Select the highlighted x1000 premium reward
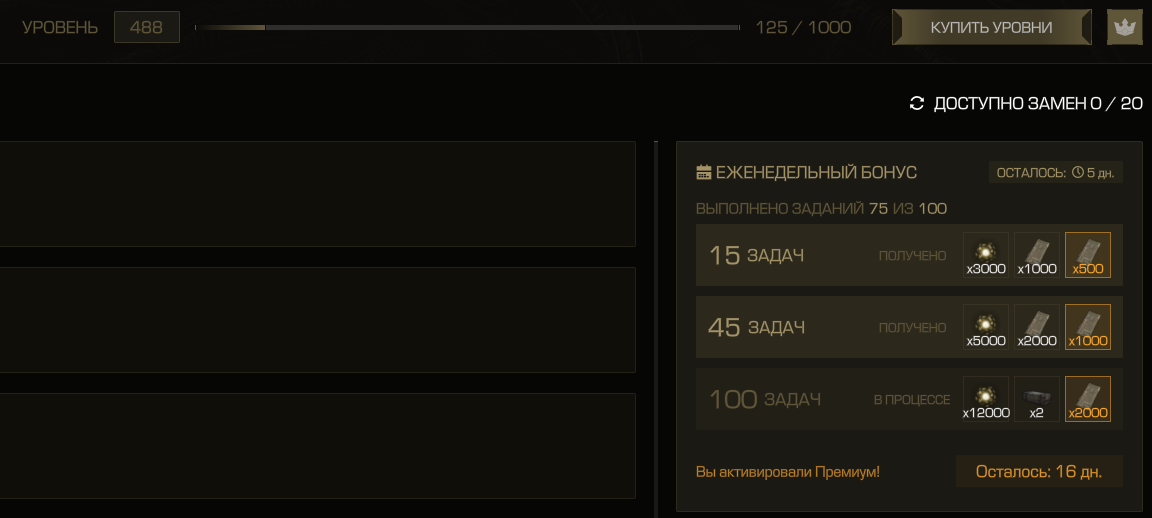 [1087, 327]
